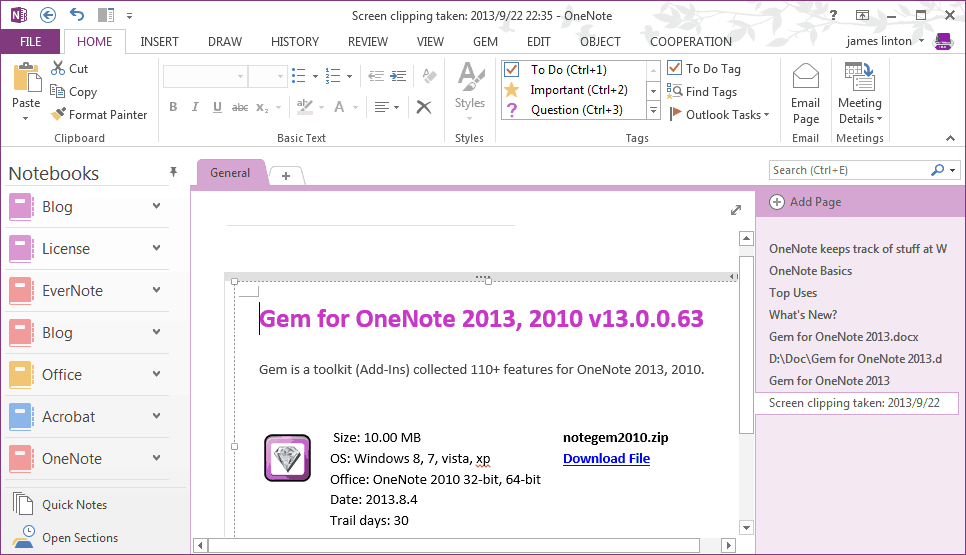Click the font color A button
Image resolution: width=966 pixels, height=555 pixels.
pyautogui.click(x=339, y=107)
